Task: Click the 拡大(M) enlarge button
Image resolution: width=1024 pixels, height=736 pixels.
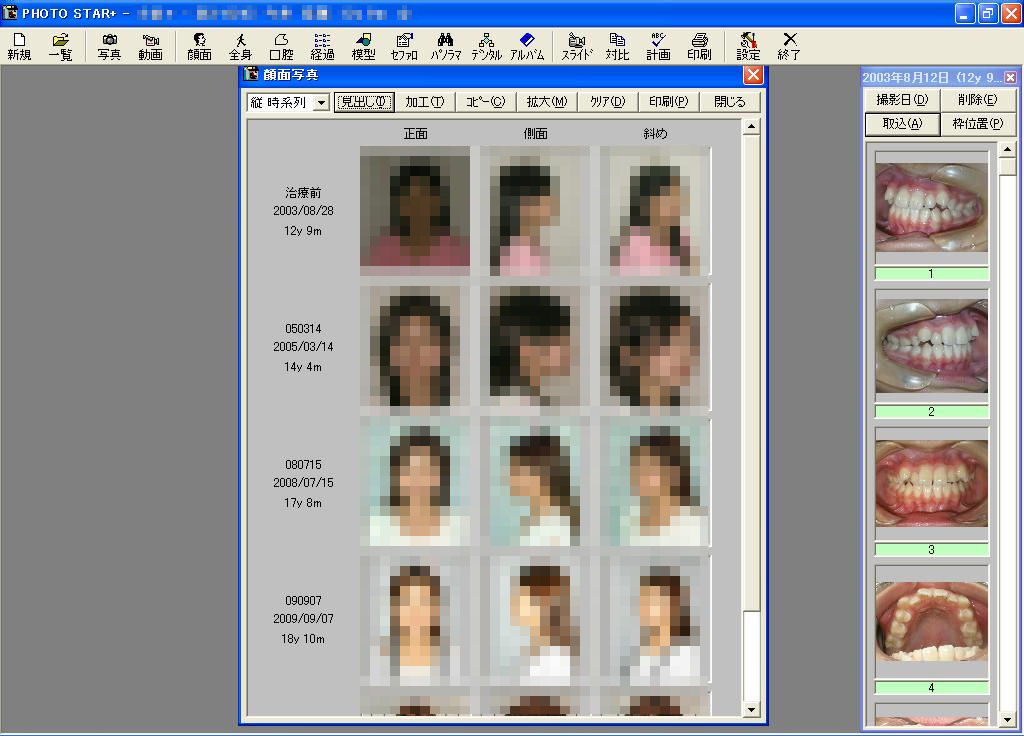Action: (547, 102)
